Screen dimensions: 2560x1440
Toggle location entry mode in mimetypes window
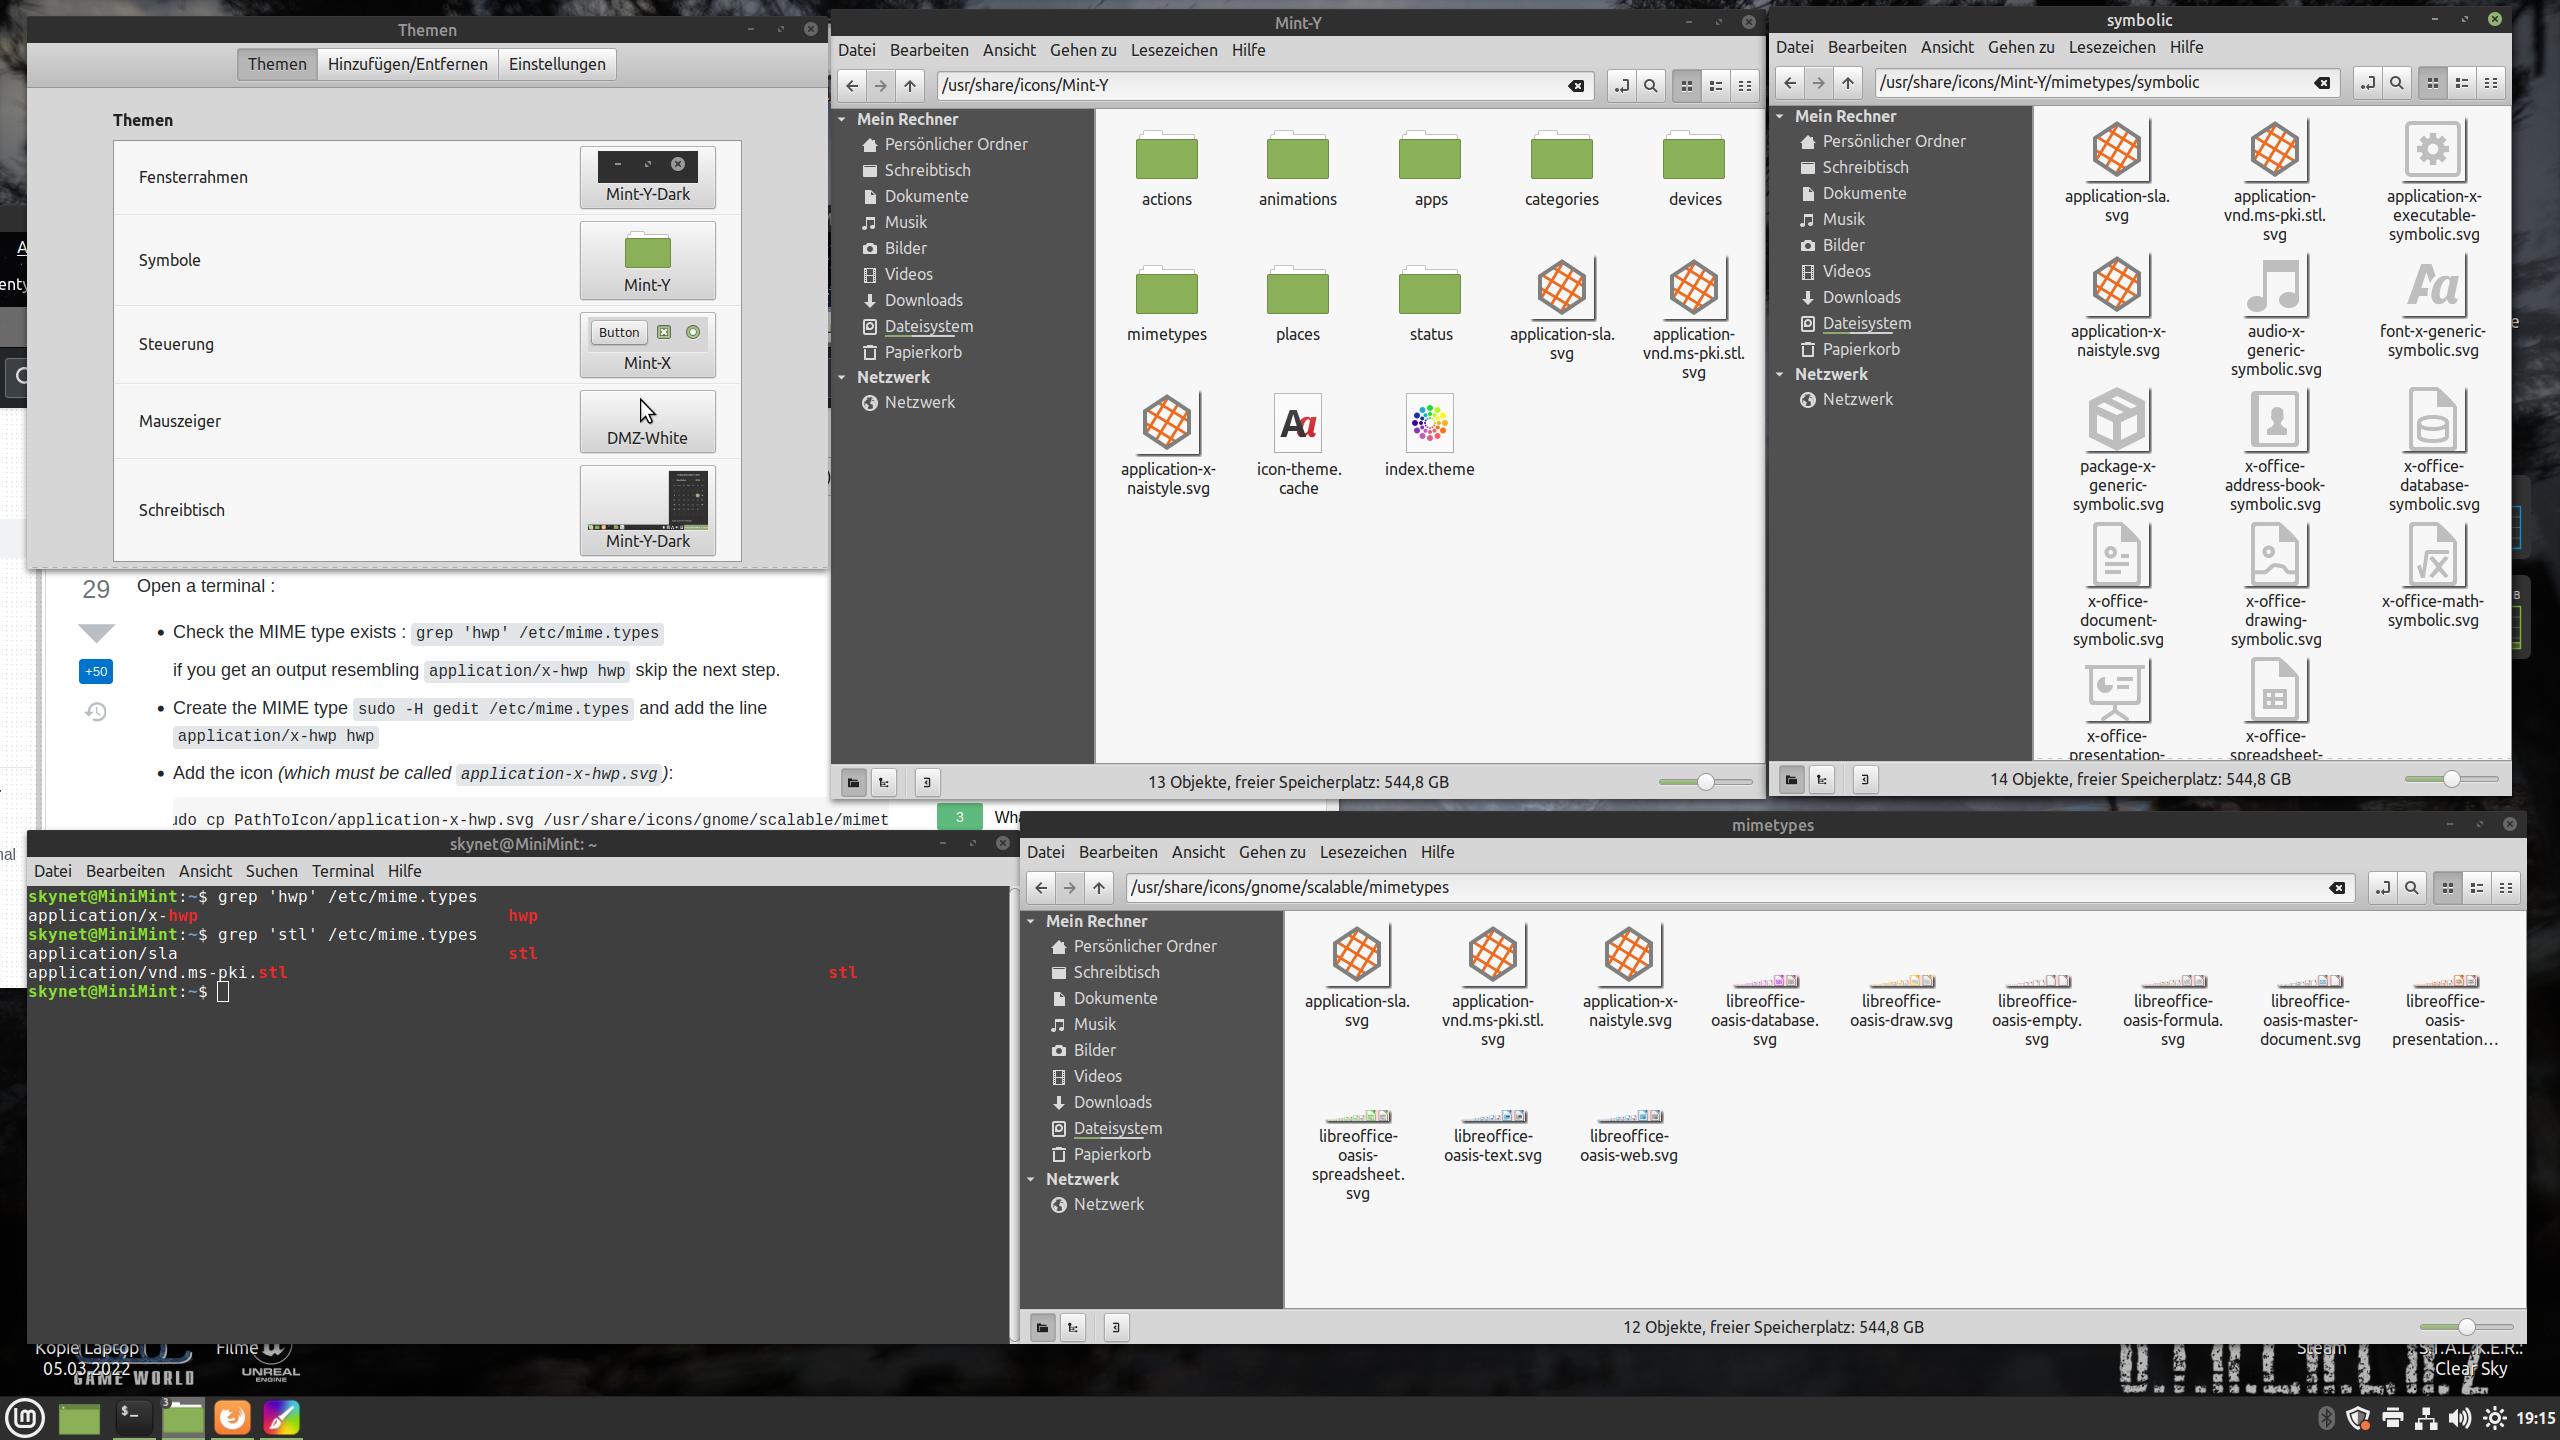[x=2383, y=888]
